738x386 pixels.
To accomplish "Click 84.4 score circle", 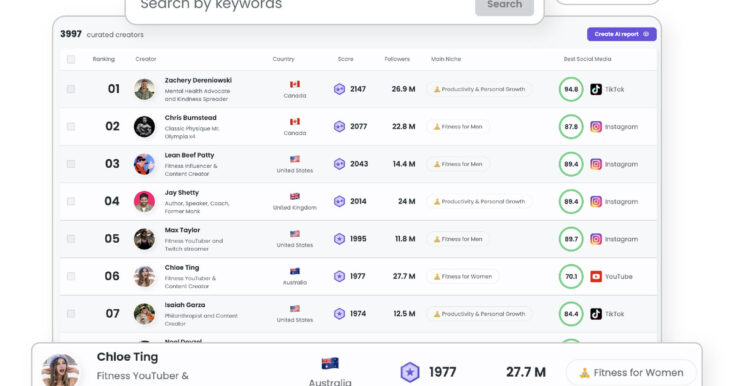I will [571, 314].
